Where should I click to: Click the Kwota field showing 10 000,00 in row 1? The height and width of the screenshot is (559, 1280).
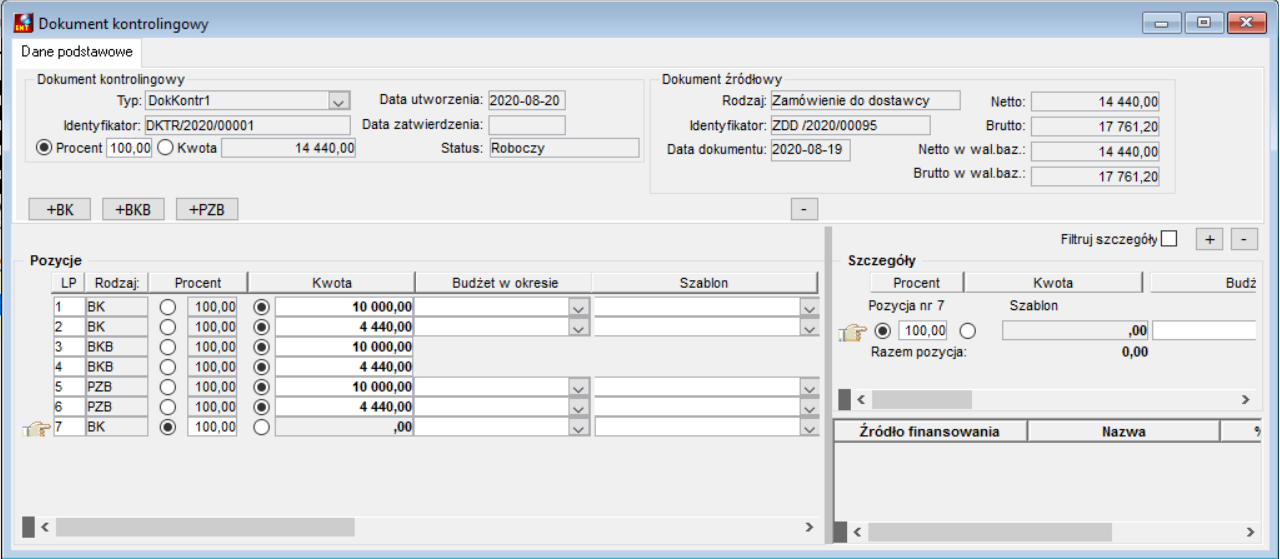tap(345, 306)
